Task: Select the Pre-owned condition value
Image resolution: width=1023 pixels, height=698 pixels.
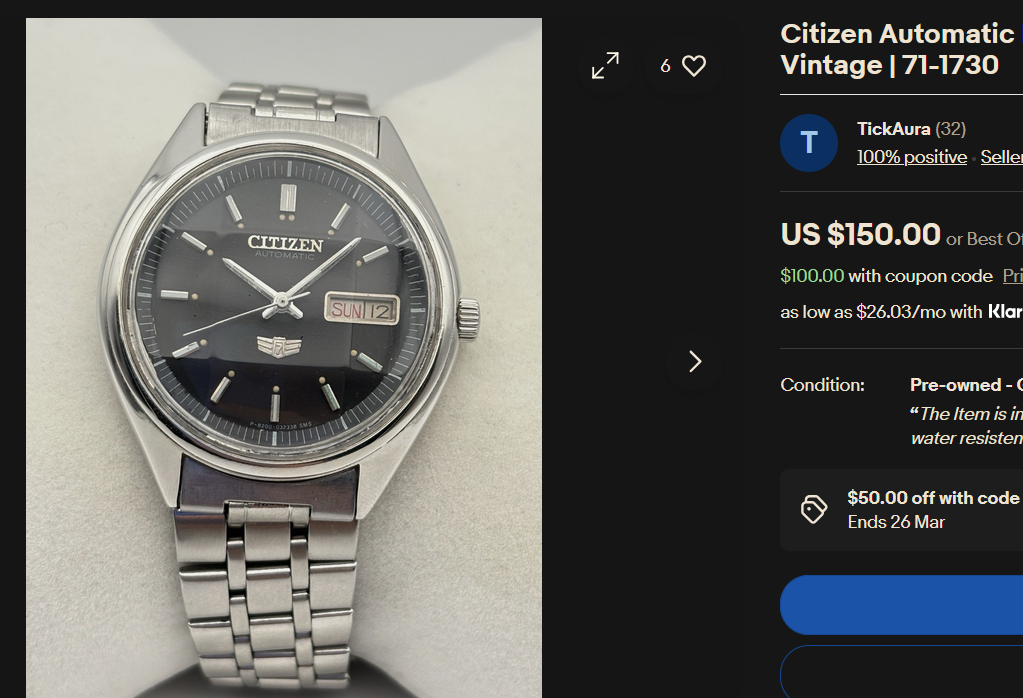Action: click(x=966, y=385)
